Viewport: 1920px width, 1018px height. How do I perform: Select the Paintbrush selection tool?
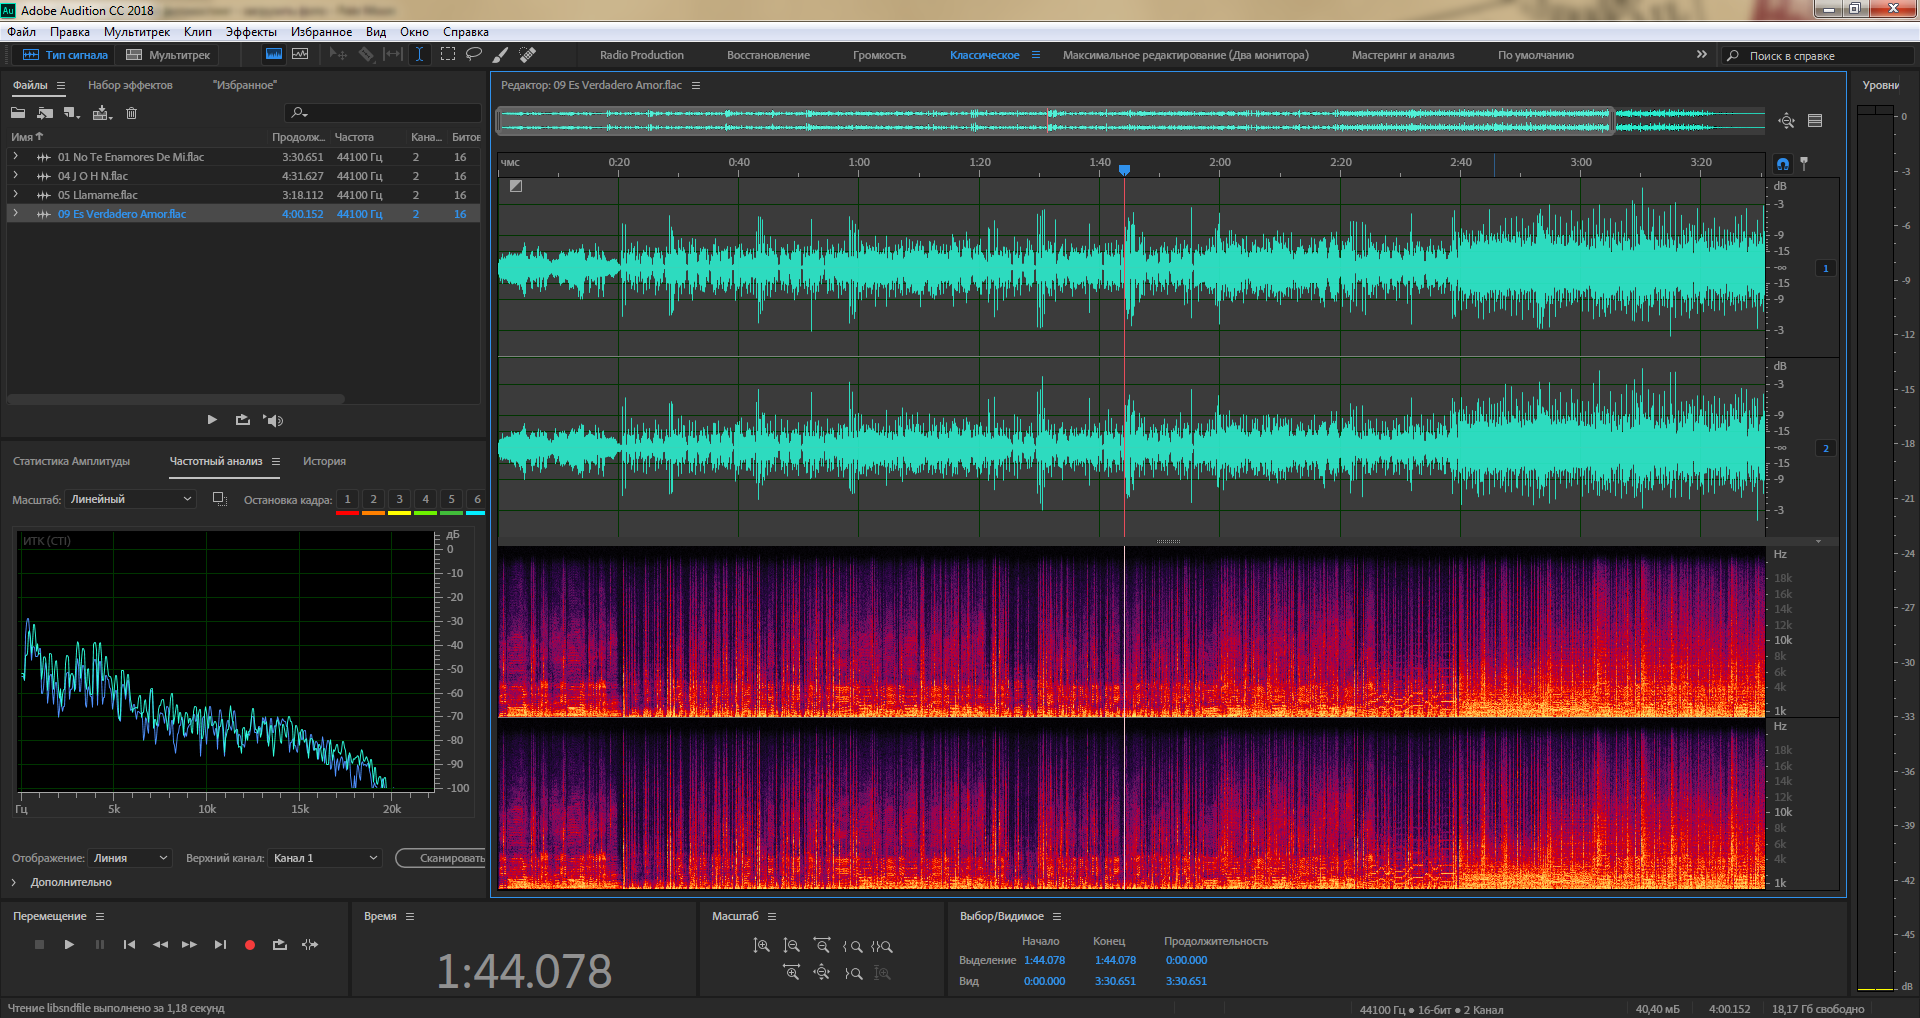tap(500, 55)
